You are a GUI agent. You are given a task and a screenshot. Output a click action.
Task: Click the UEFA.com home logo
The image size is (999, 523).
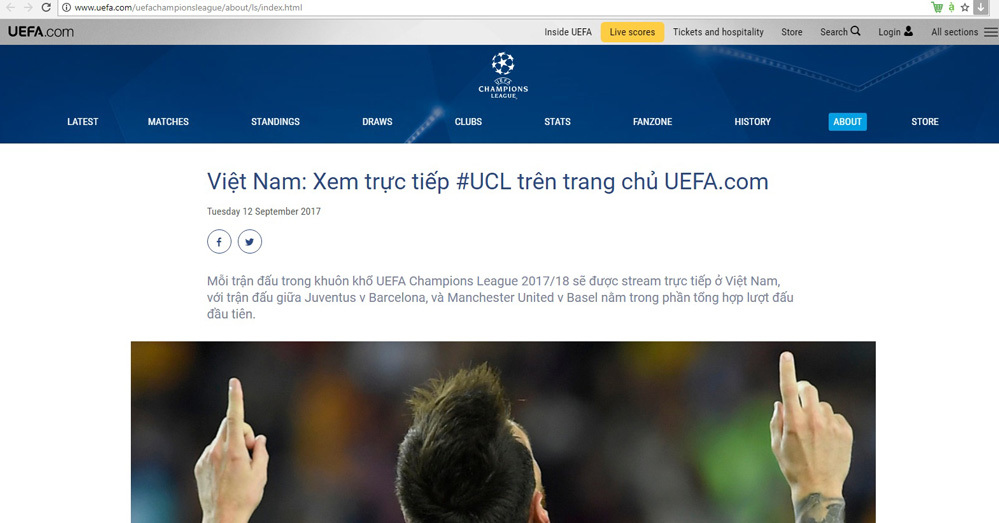41,31
